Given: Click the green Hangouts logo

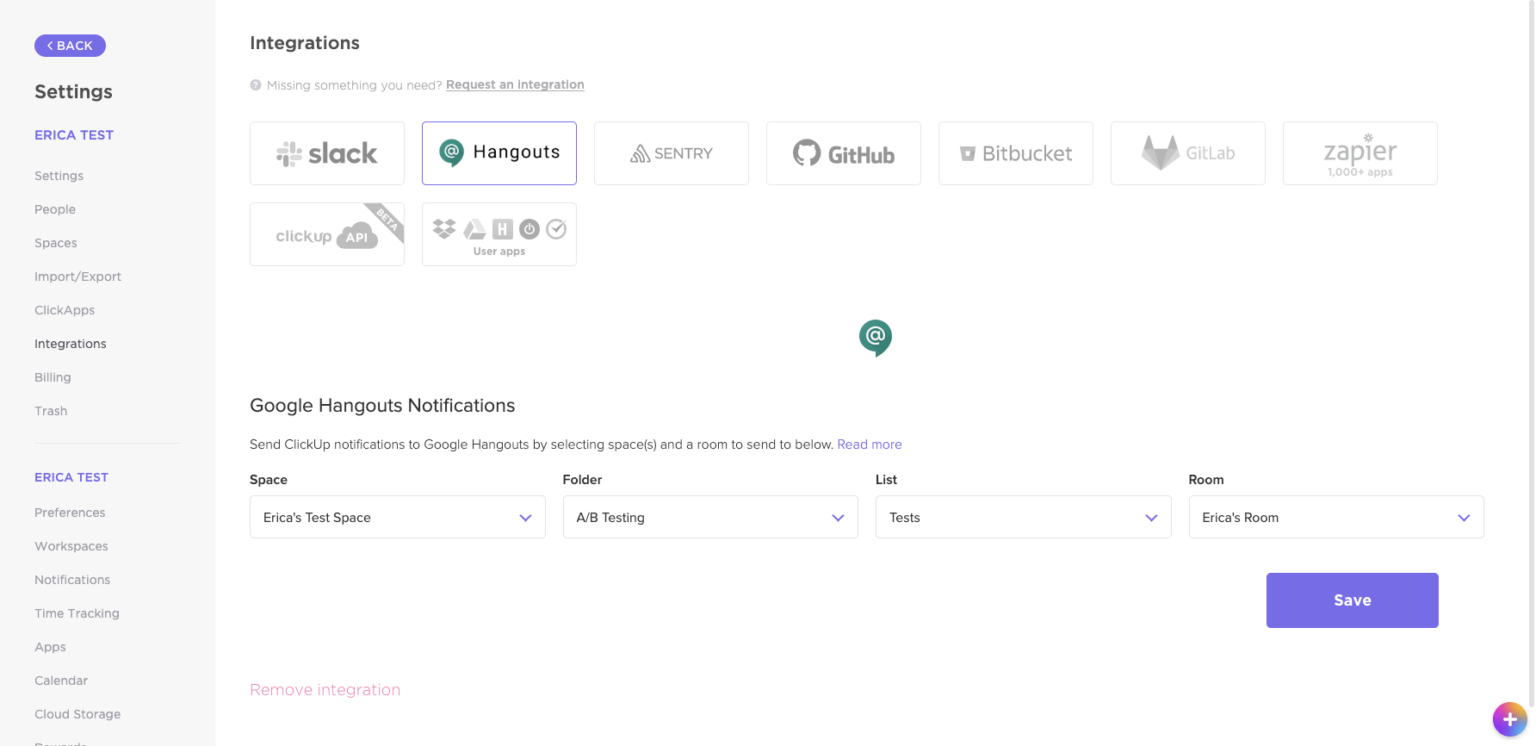Looking at the screenshot, I should pos(875,338).
